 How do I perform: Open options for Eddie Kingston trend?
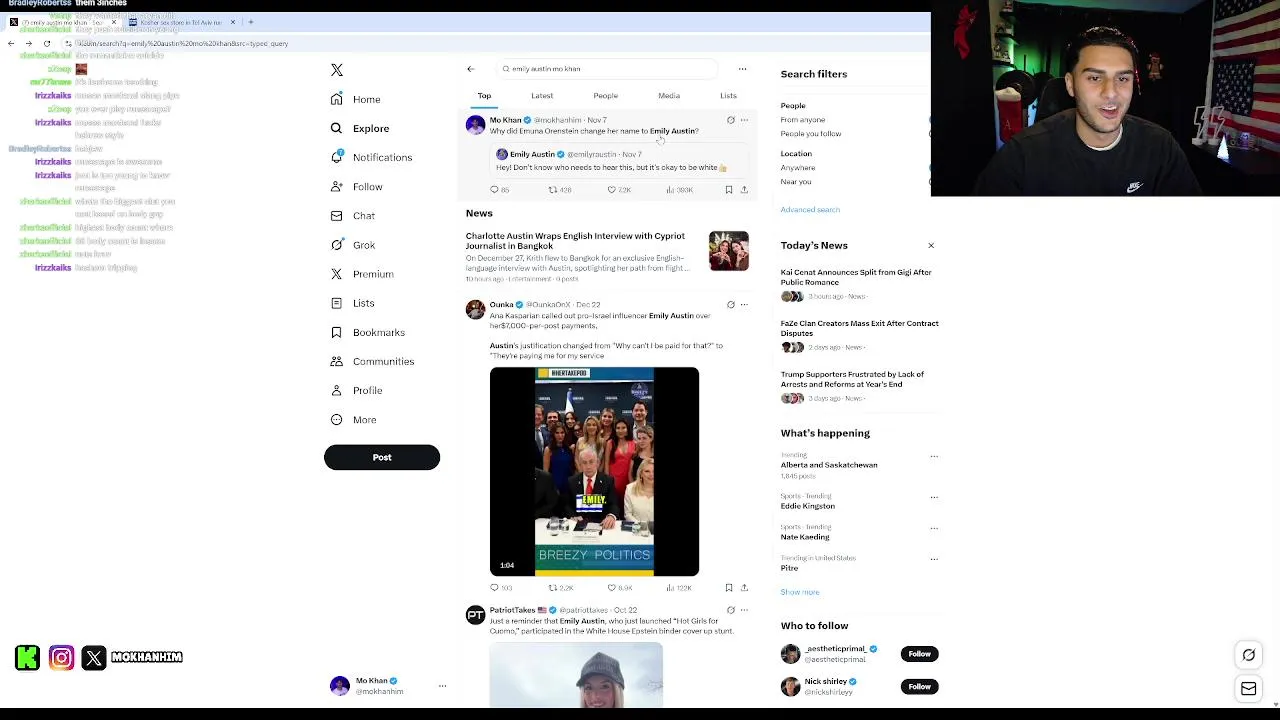click(x=934, y=497)
